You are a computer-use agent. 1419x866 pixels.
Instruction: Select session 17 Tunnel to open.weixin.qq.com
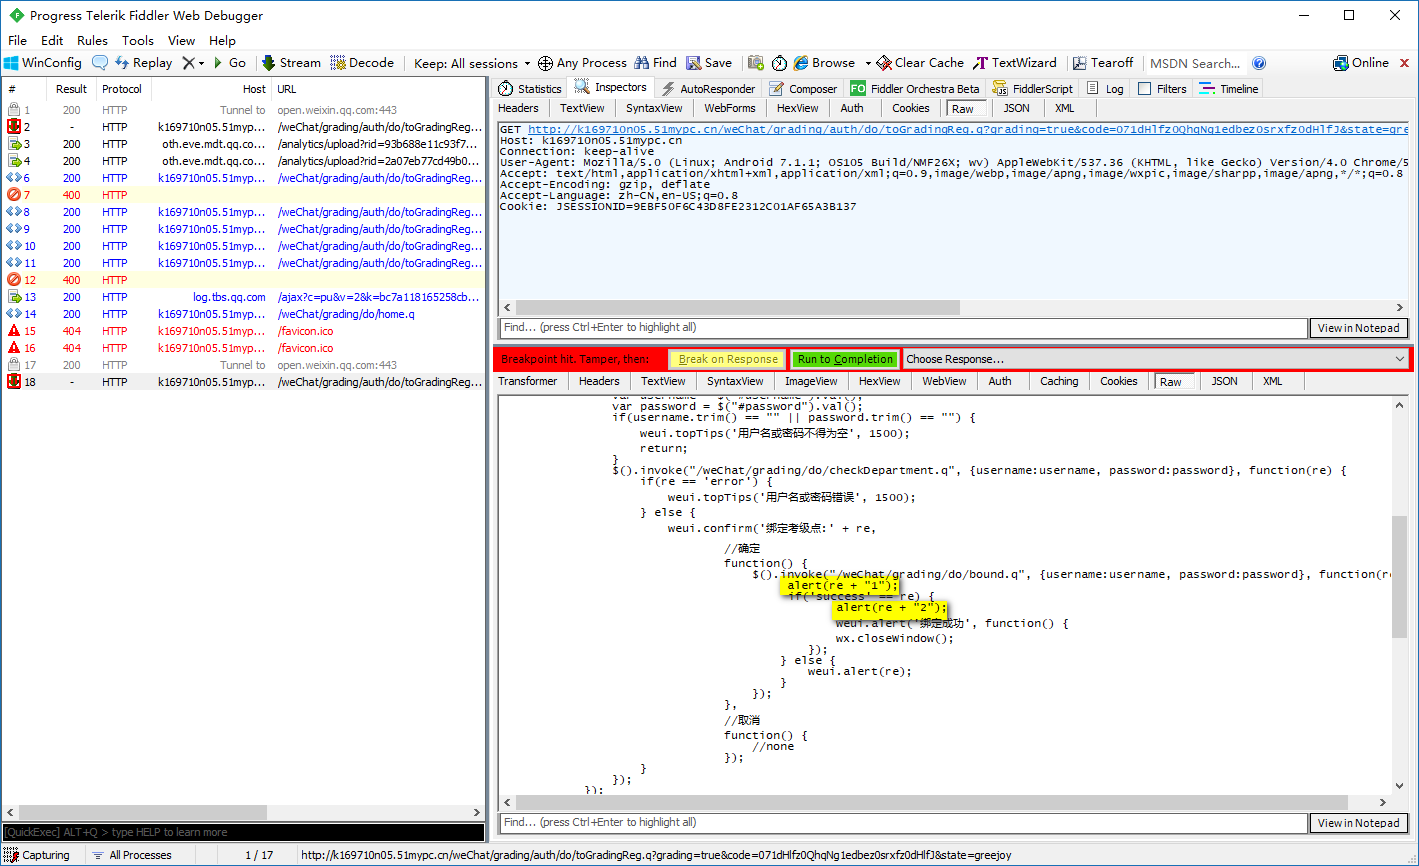pyautogui.click(x=243, y=365)
